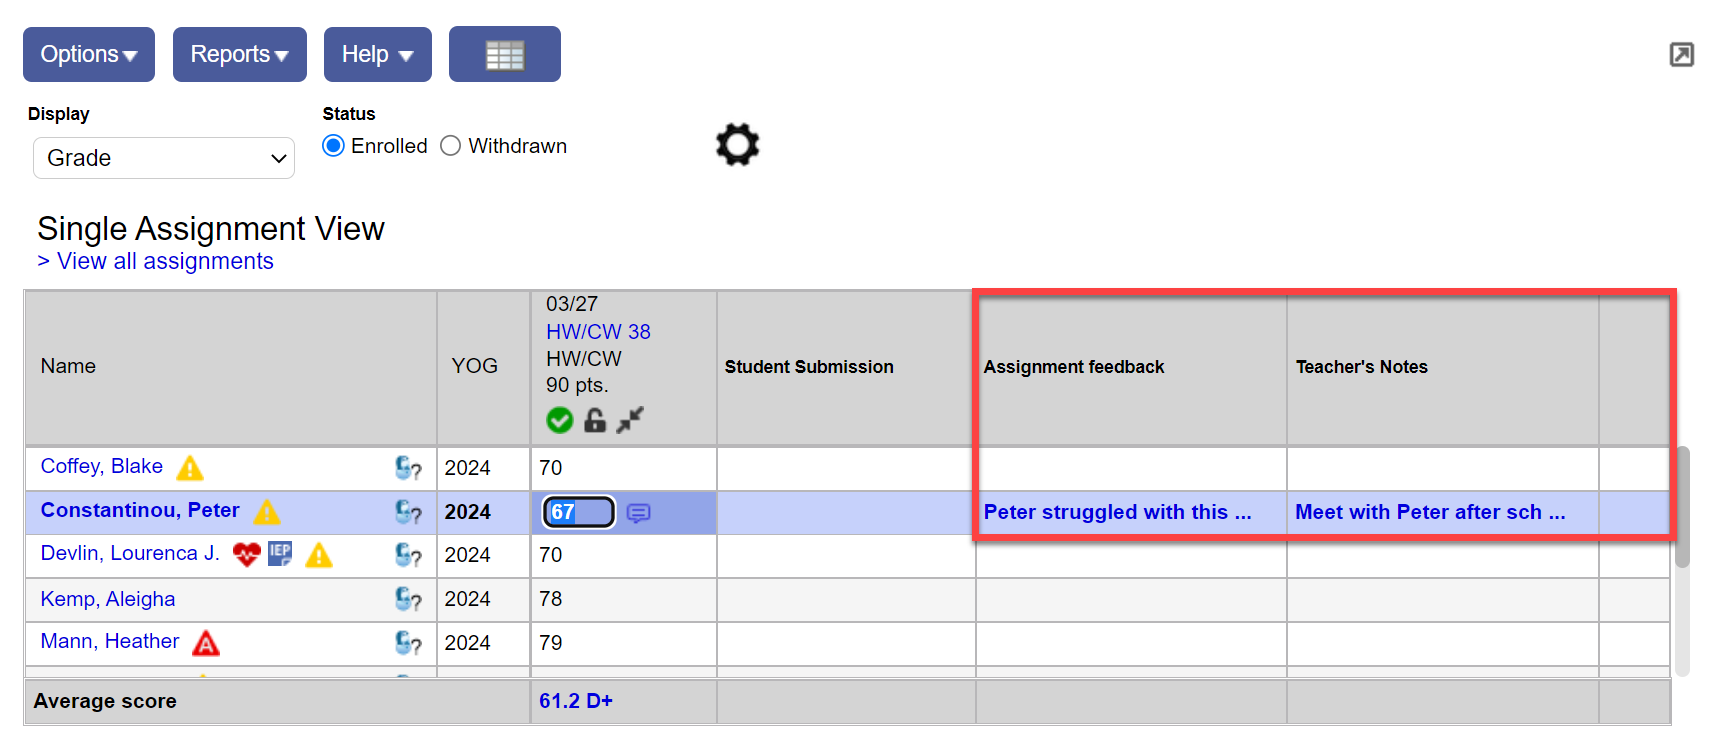Click View all assignments link
Screen dimensions: 1714x737
[165, 261]
